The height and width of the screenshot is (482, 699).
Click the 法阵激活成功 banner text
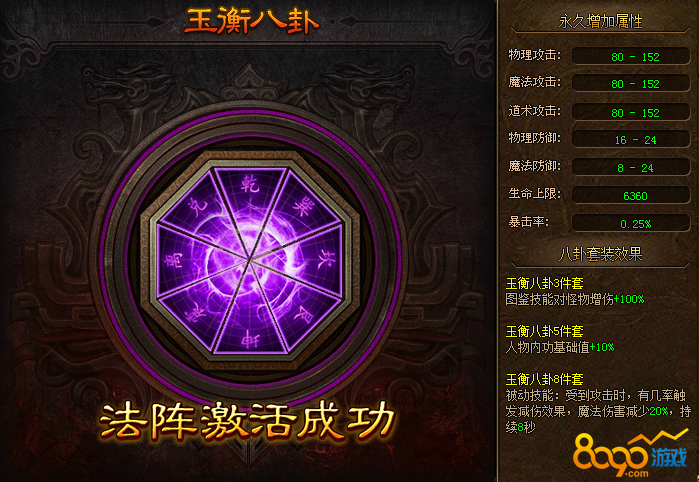[247, 420]
